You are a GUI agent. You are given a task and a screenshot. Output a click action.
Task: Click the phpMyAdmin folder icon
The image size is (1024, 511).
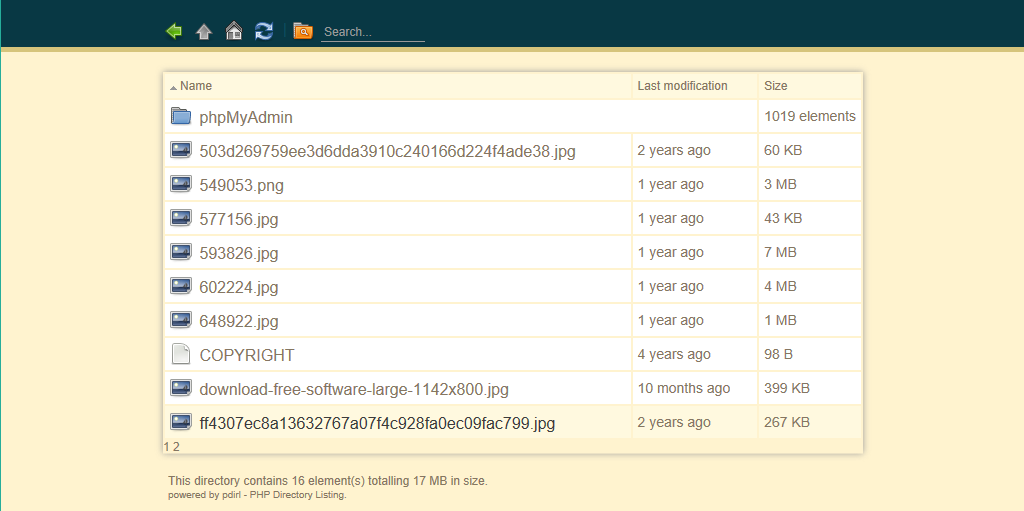(x=181, y=116)
